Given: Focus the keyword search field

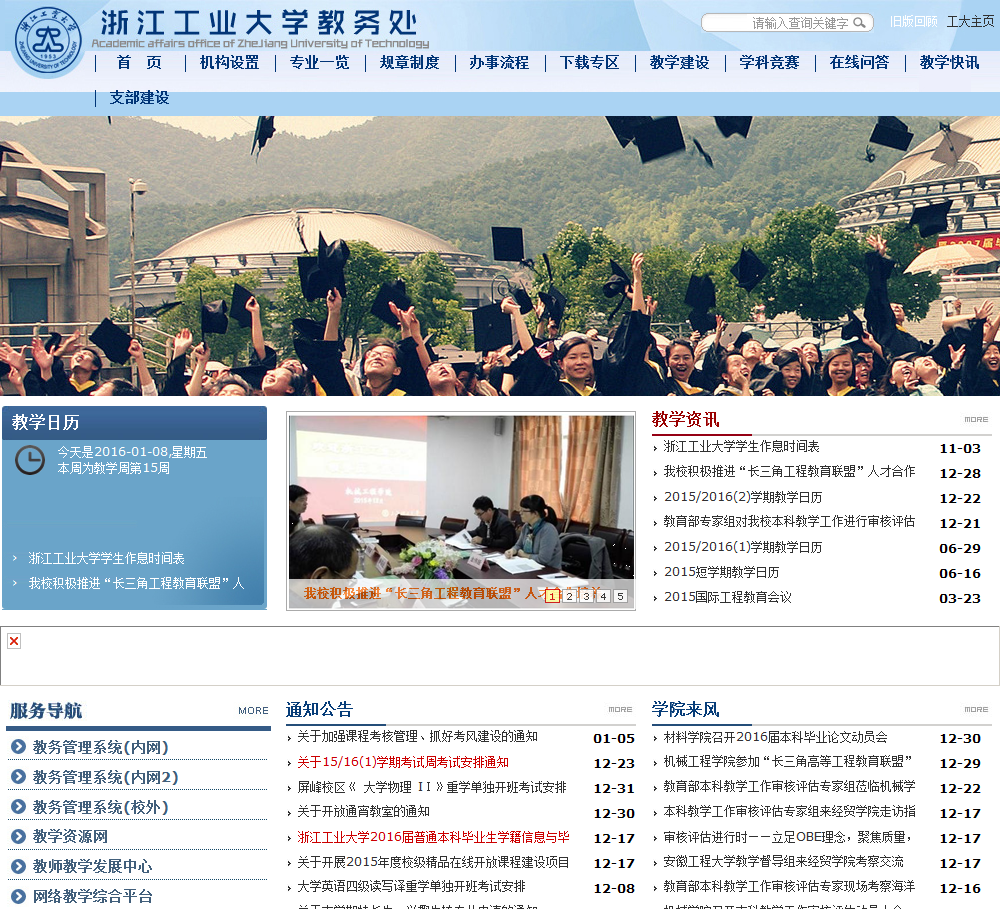Looking at the screenshot, I should 787,23.
